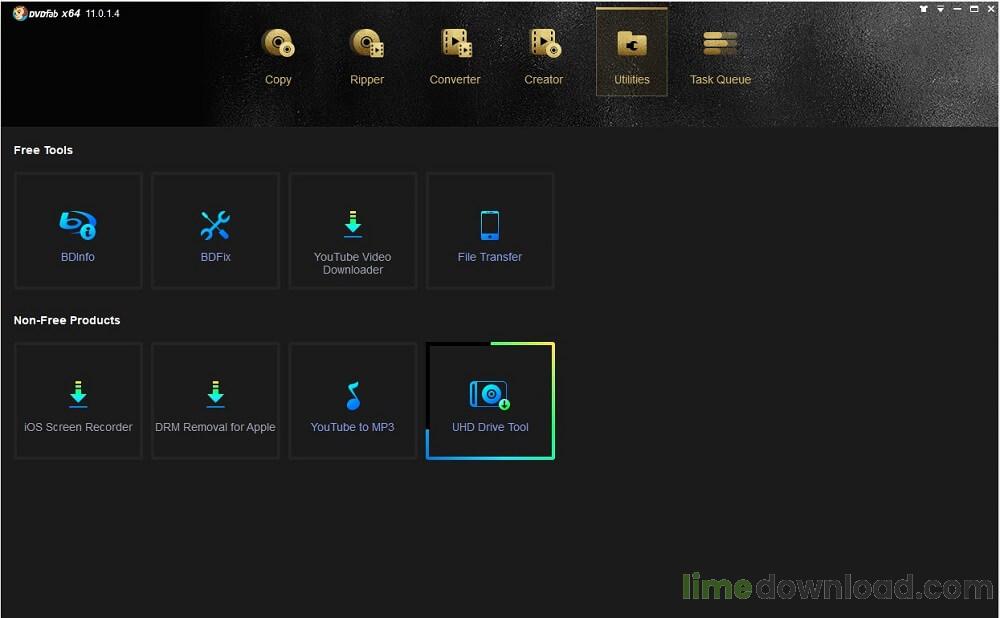This screenshot has height=618, width=1000.
Task: Launch the UHD Drive Tool
Action: 490,401
